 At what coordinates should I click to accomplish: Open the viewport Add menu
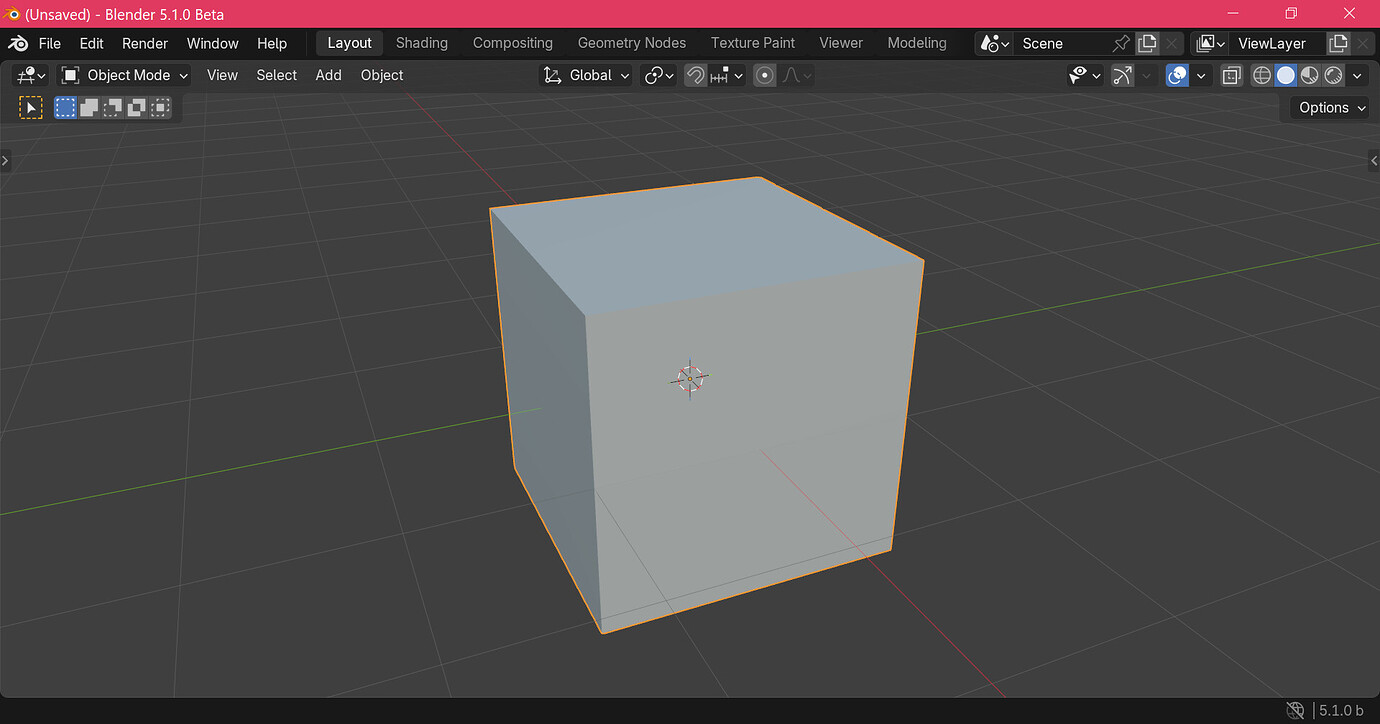tap(328, 75)
